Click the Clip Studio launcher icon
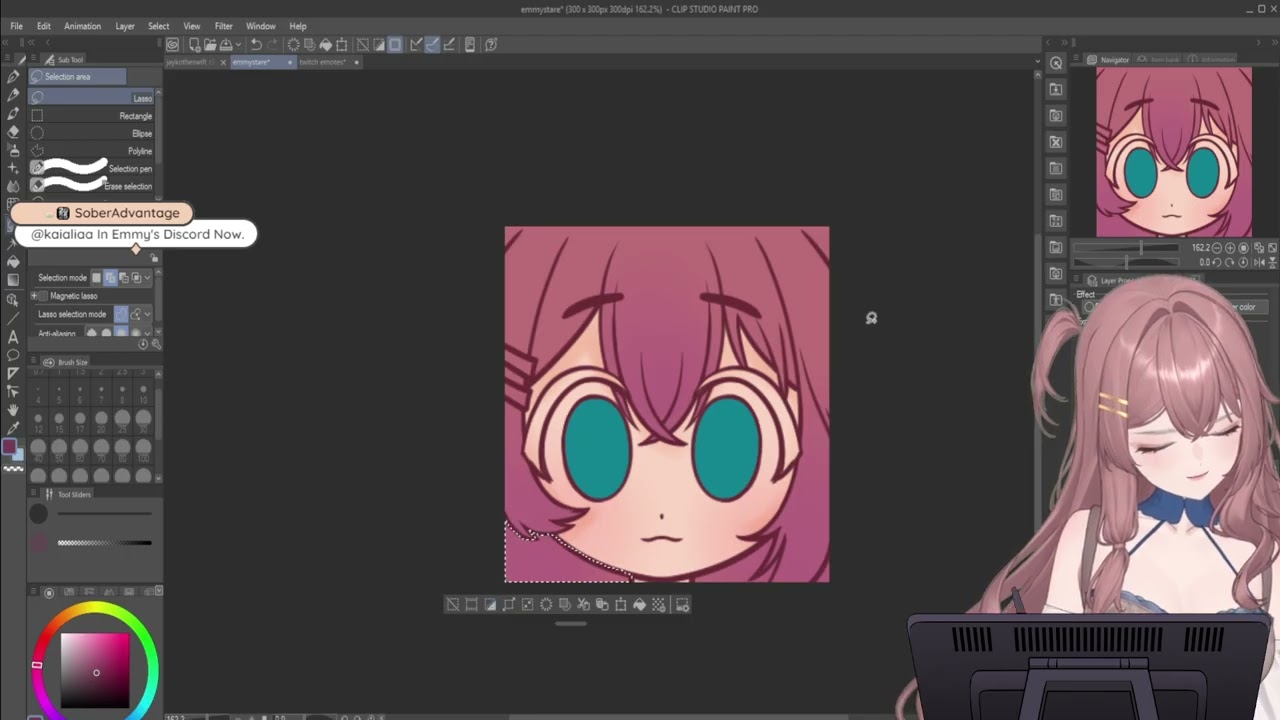Viewport: 1280px width, 720px height. click(173, 44)
